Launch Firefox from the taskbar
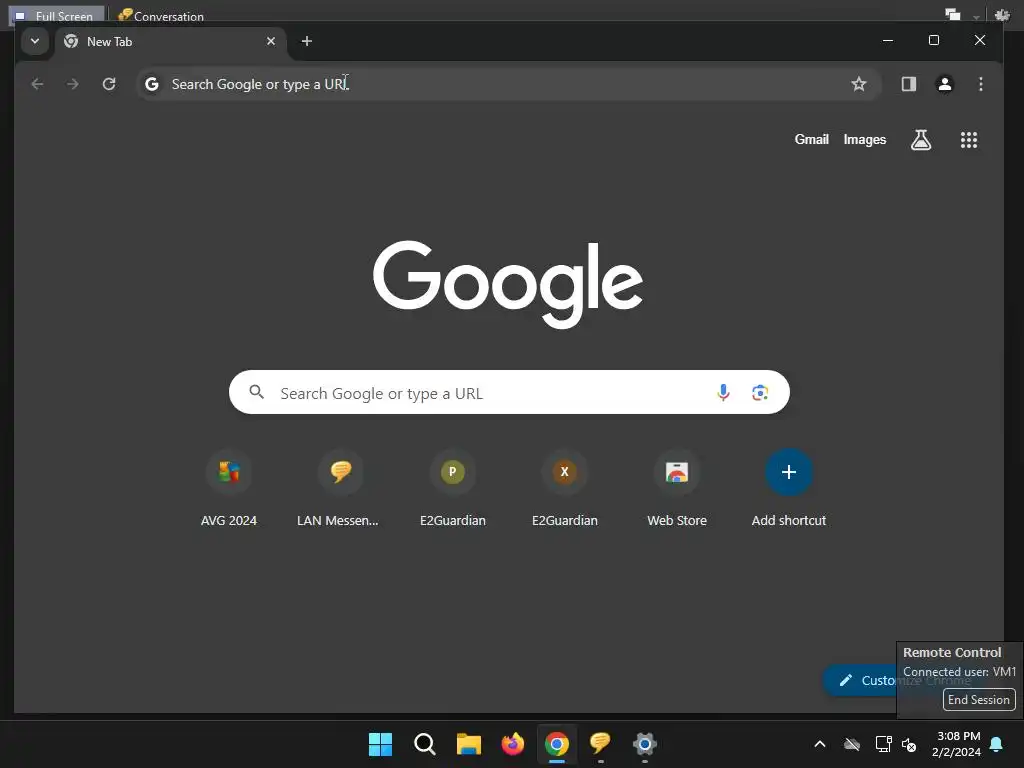Viewport: 1024px width, 768px height. click(513, 744)
